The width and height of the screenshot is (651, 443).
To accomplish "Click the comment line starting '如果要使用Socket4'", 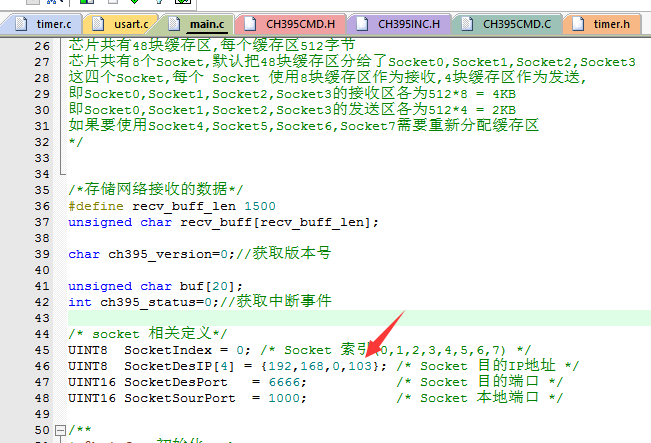I will pyautogui.click(x=303, y=125).
